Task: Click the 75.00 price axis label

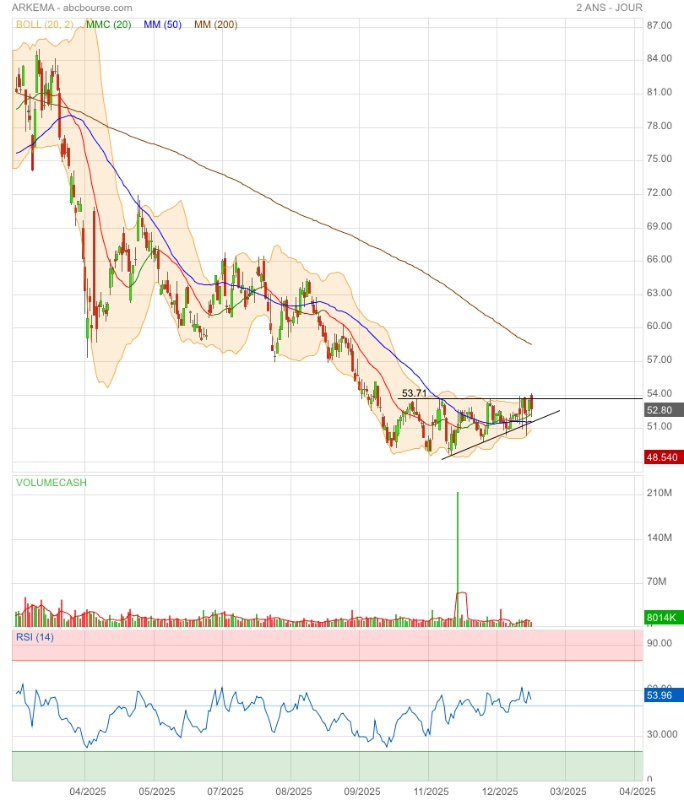Action: 659,159
